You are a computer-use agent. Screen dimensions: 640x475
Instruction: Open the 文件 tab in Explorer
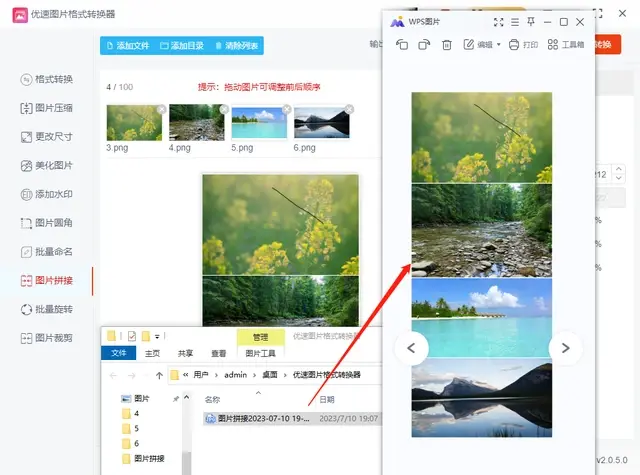118,353
